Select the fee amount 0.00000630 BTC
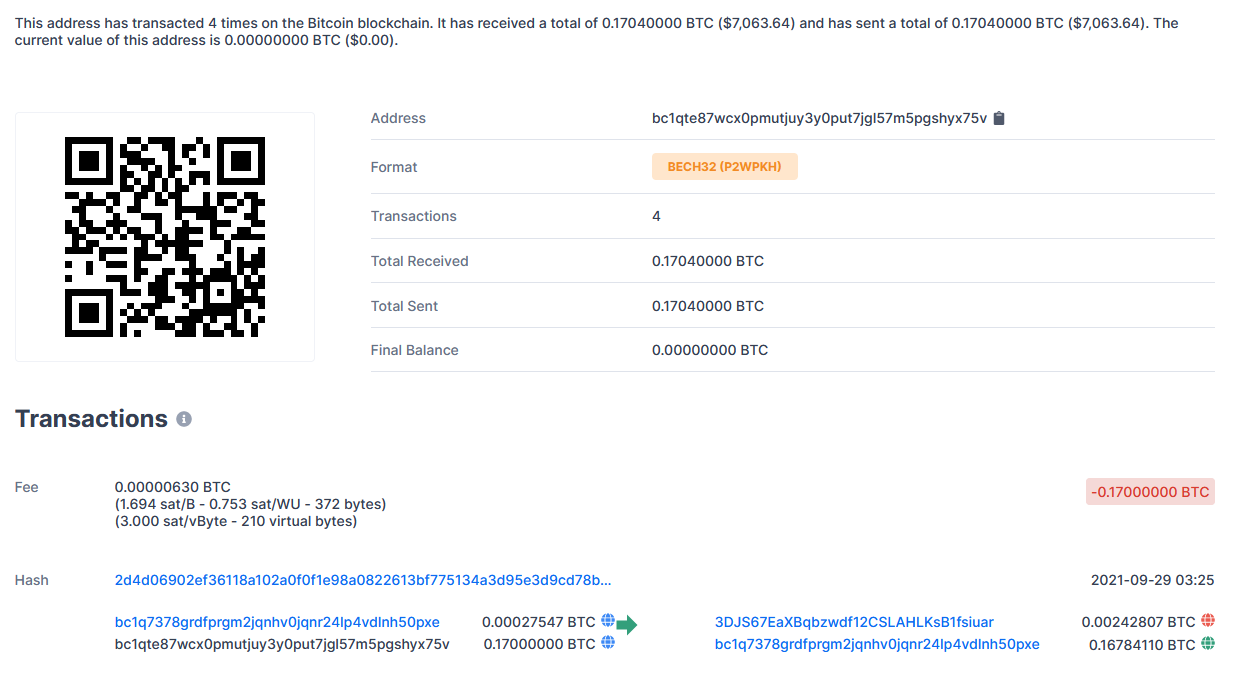This screenshot has width=1251, height=676. coord(173,487)
